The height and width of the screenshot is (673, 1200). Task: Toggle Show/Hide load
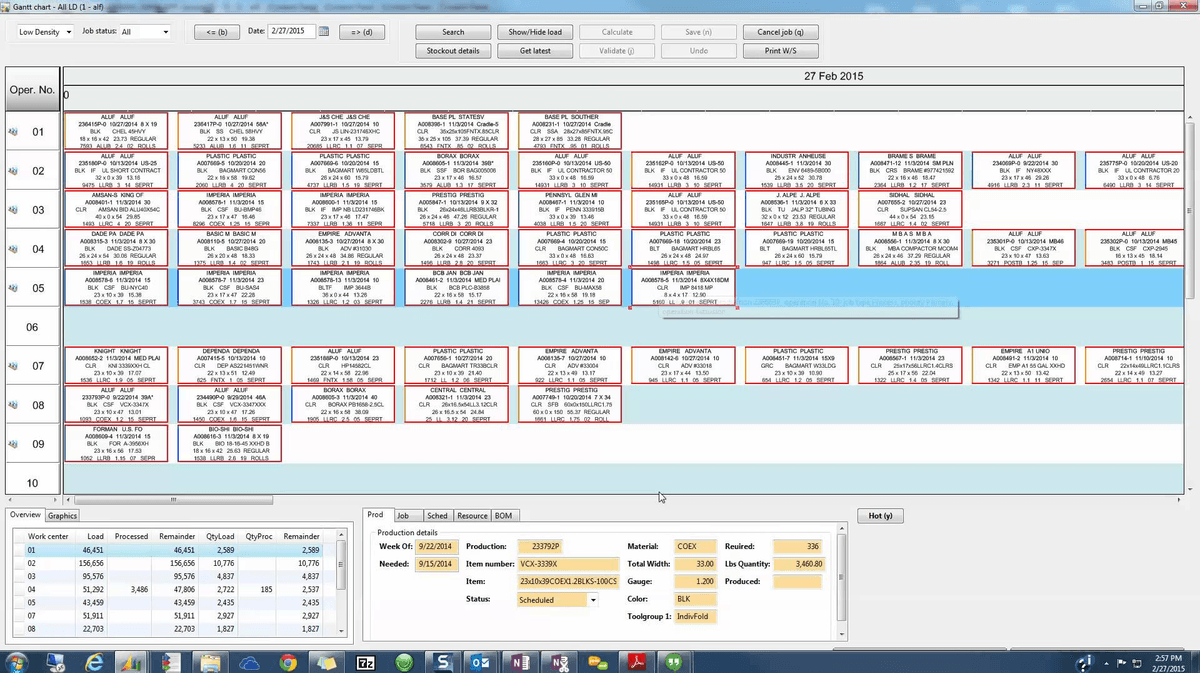(x=534, y=31)
